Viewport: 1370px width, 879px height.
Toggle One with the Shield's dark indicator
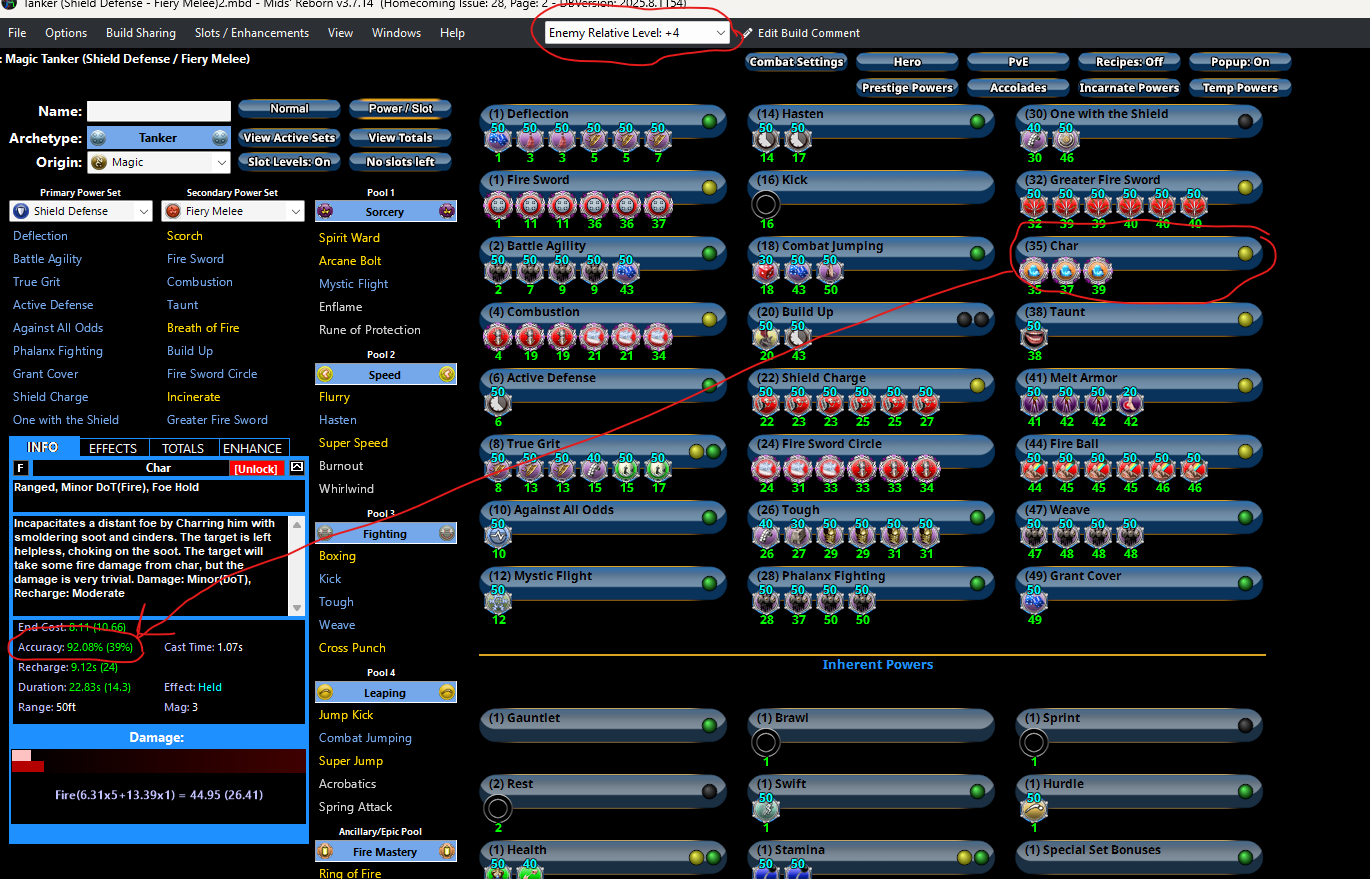[1245, 122]
